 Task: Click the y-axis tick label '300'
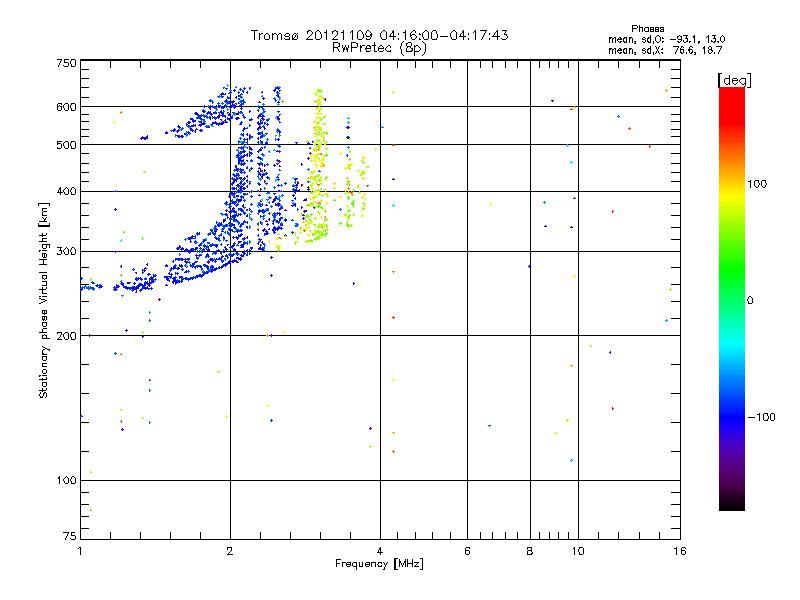(x=66, y=252)
